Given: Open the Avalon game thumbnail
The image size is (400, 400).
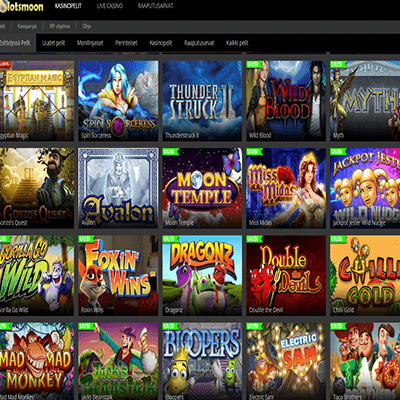Looking at the screenshot, I should [x=118, y=188].
